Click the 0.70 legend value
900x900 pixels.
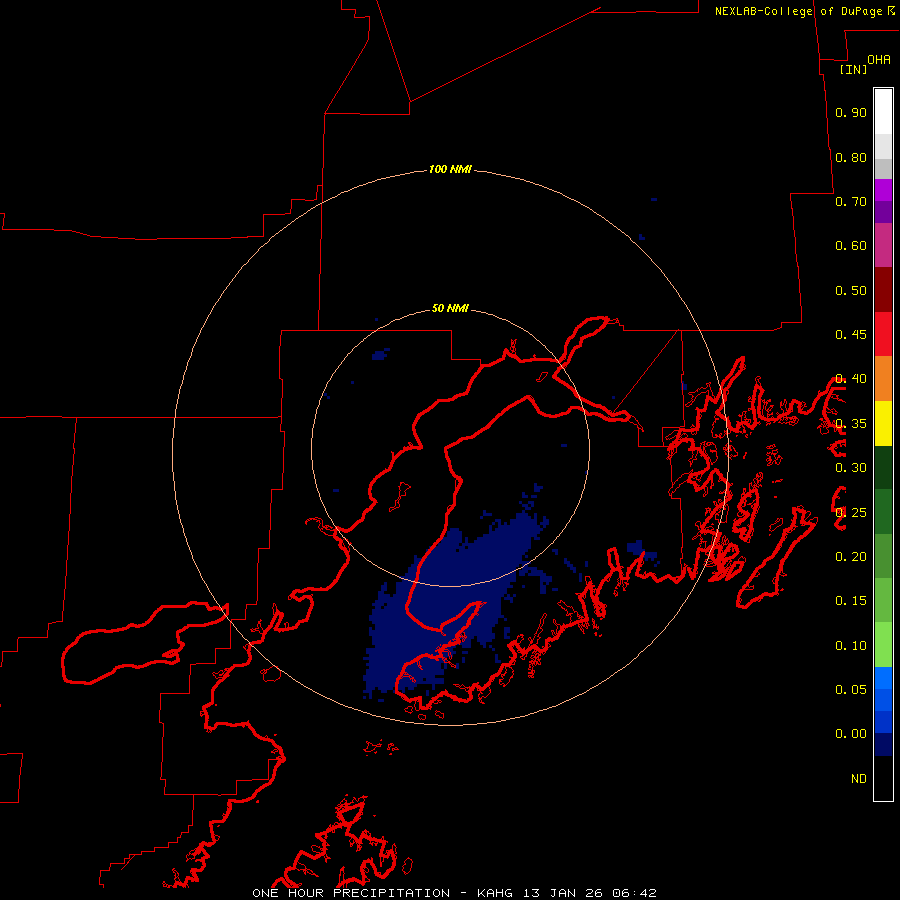click(x=851, y=201)
